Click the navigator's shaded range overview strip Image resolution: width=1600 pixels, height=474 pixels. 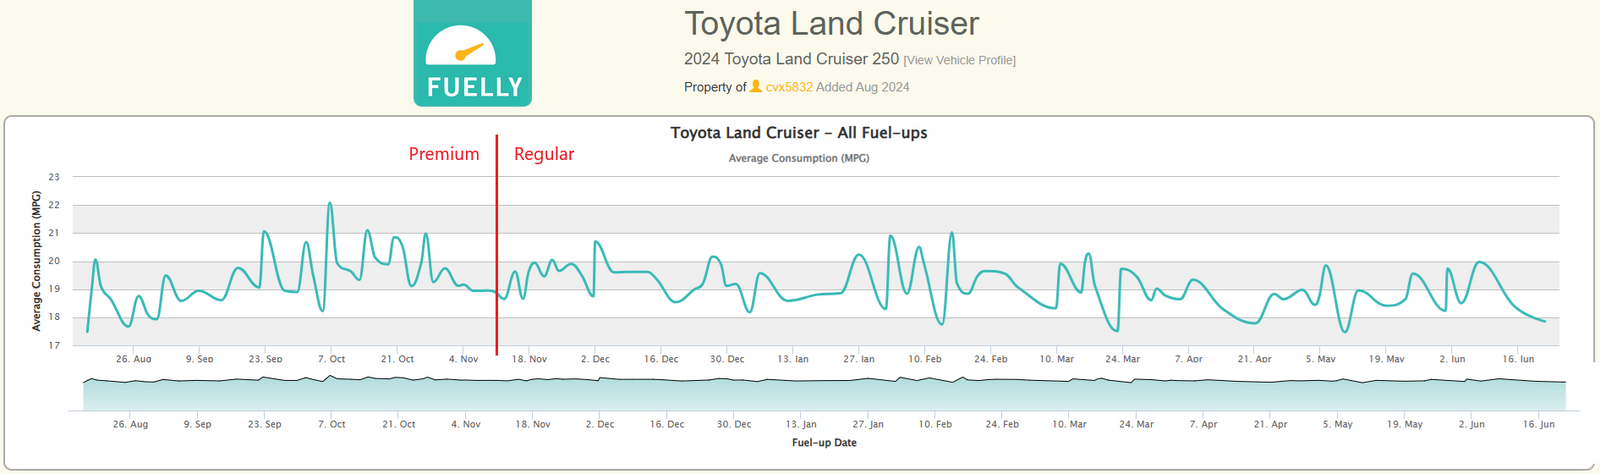point(824,394)
